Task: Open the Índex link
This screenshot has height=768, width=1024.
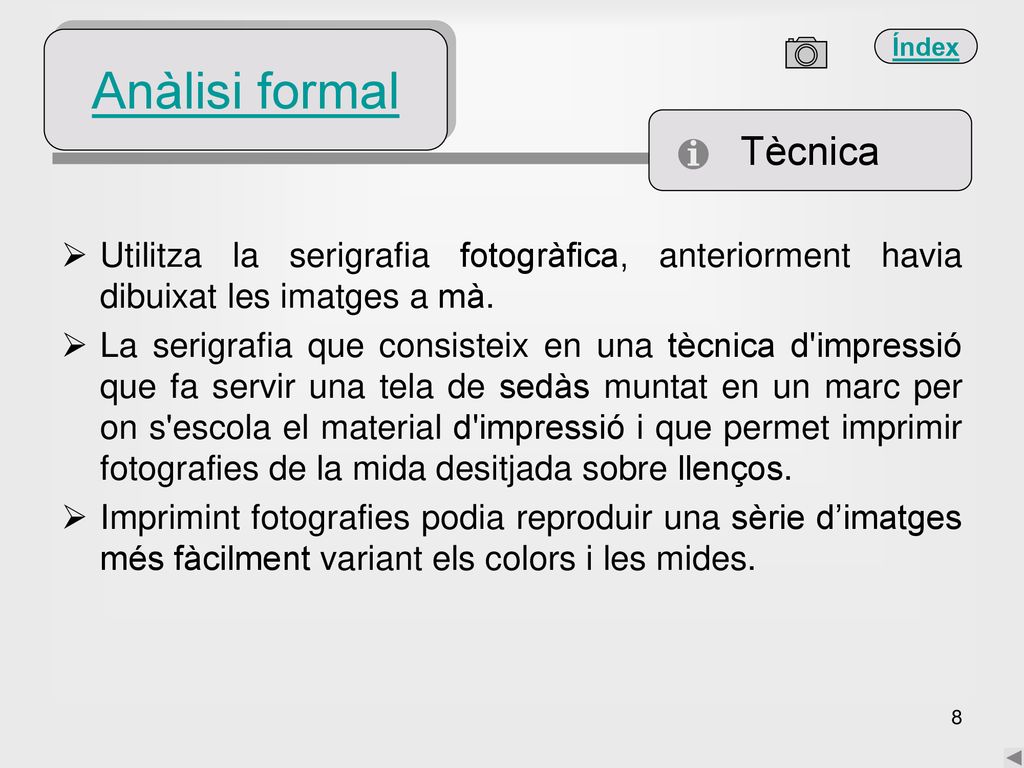Action: click(925, 47)
